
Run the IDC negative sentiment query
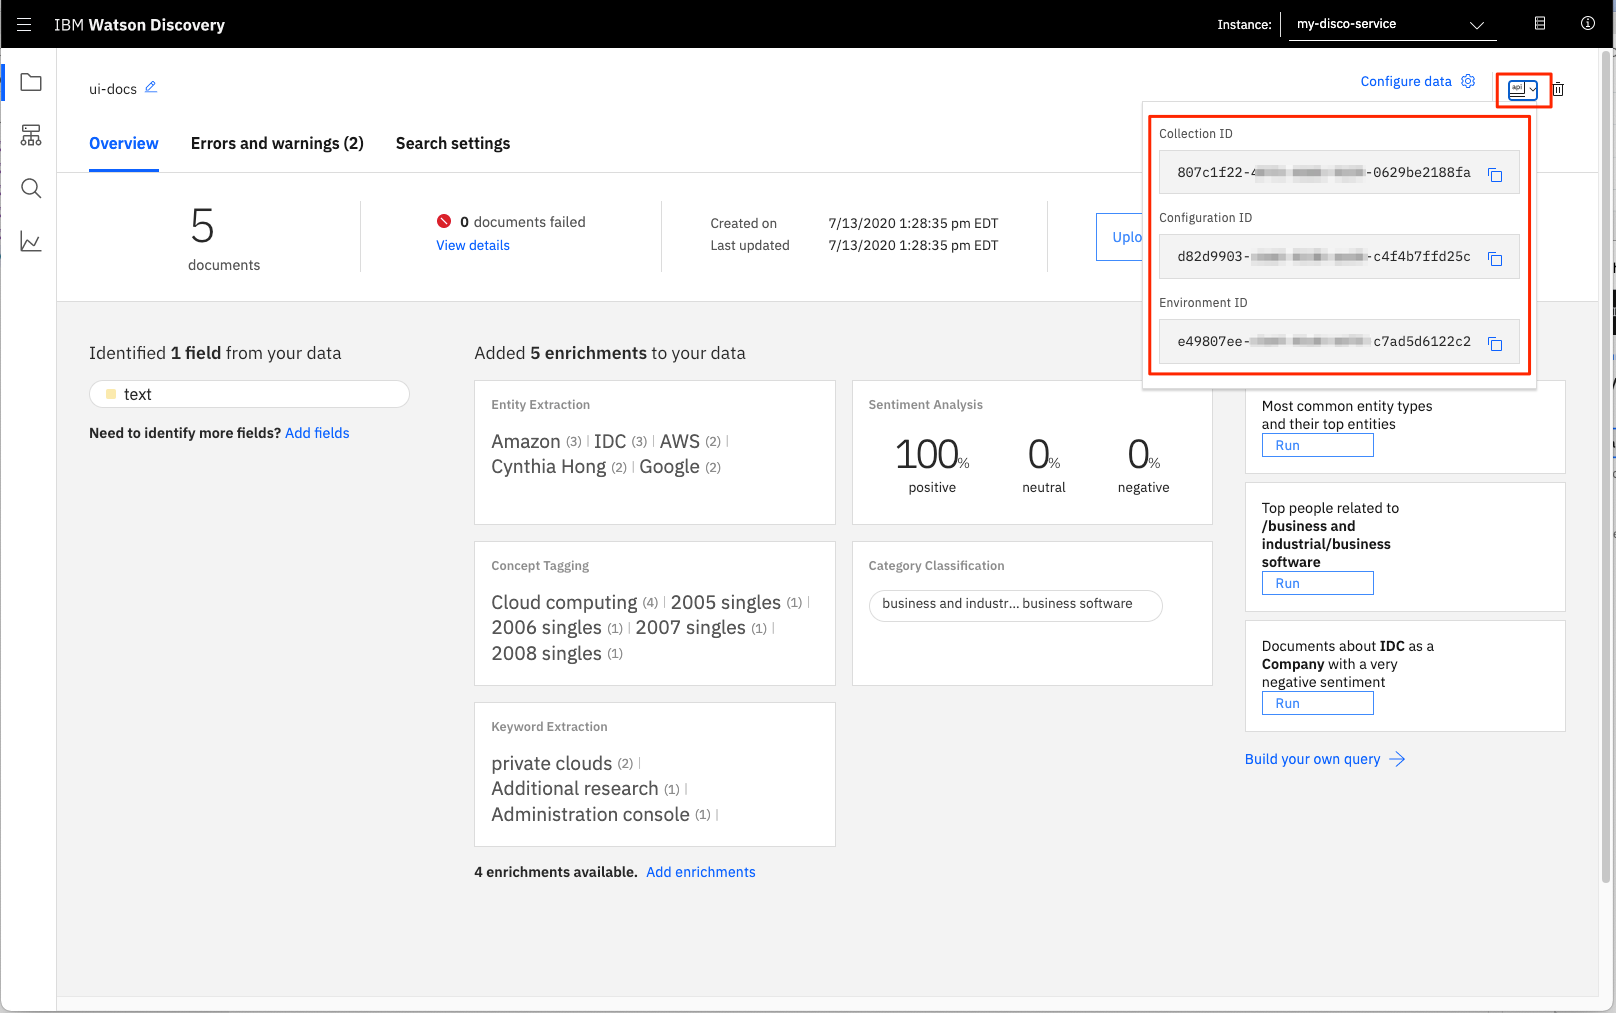(x=1317, y=703)
